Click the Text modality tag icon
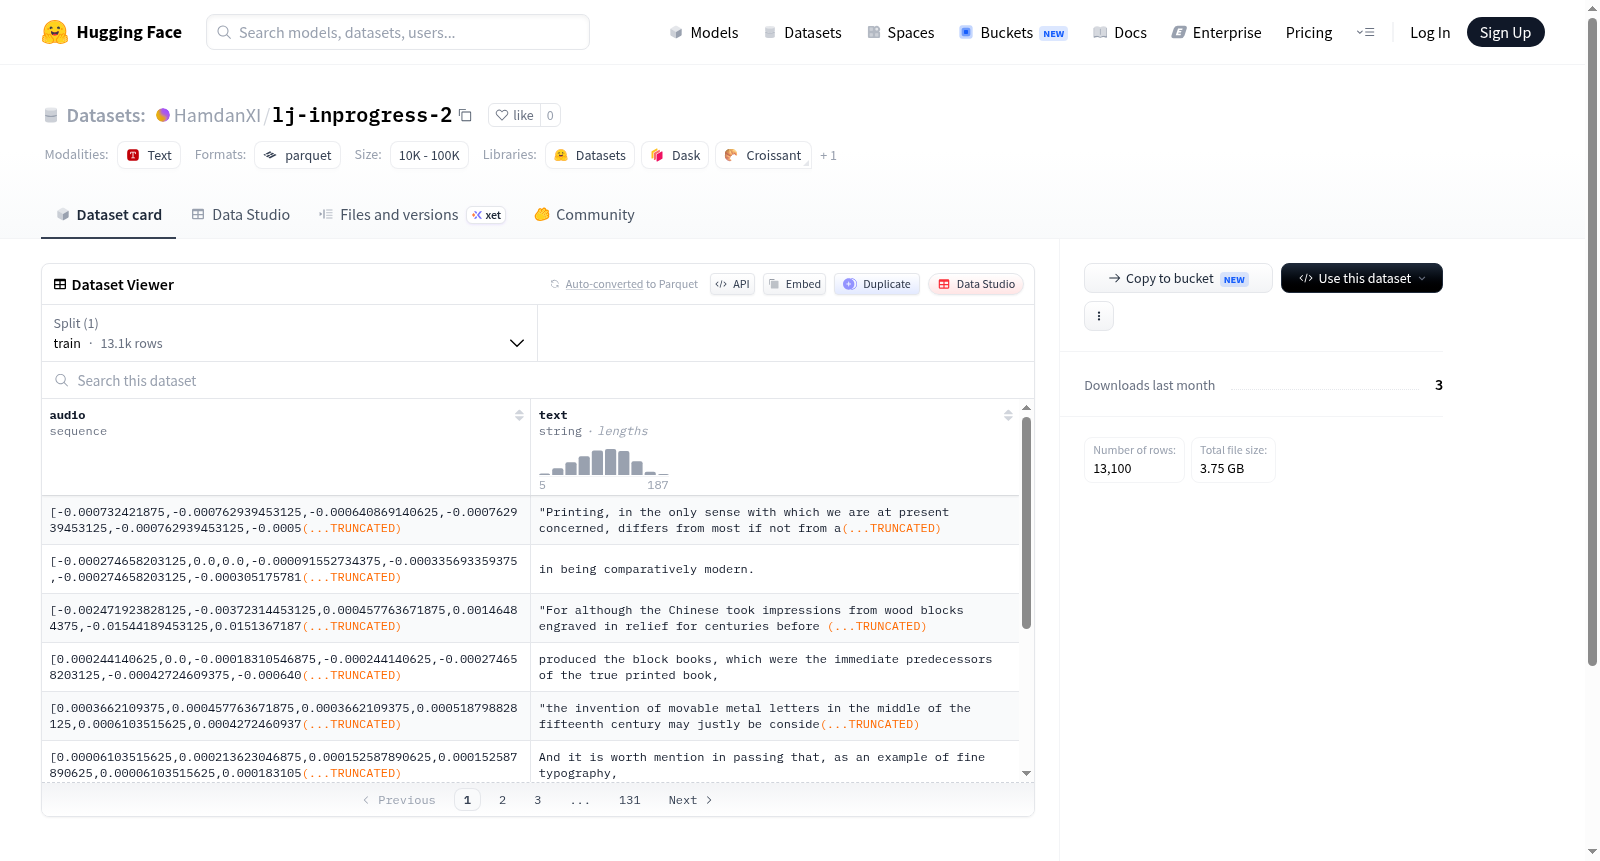 (133, 155)
